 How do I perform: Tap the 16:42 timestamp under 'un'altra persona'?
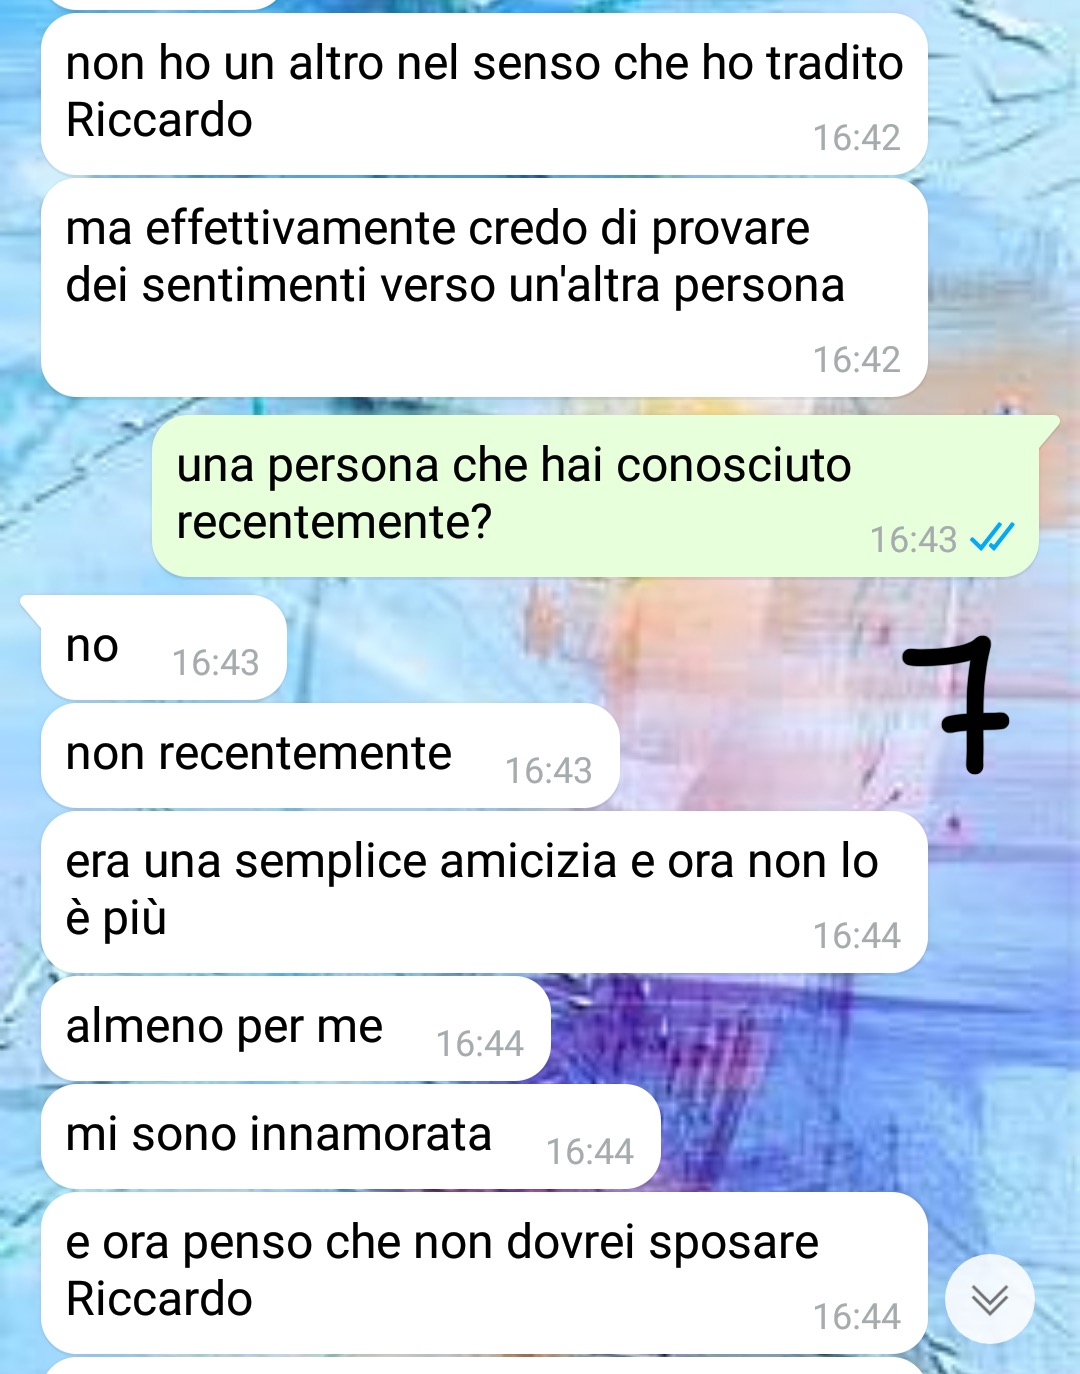(856, 359)
